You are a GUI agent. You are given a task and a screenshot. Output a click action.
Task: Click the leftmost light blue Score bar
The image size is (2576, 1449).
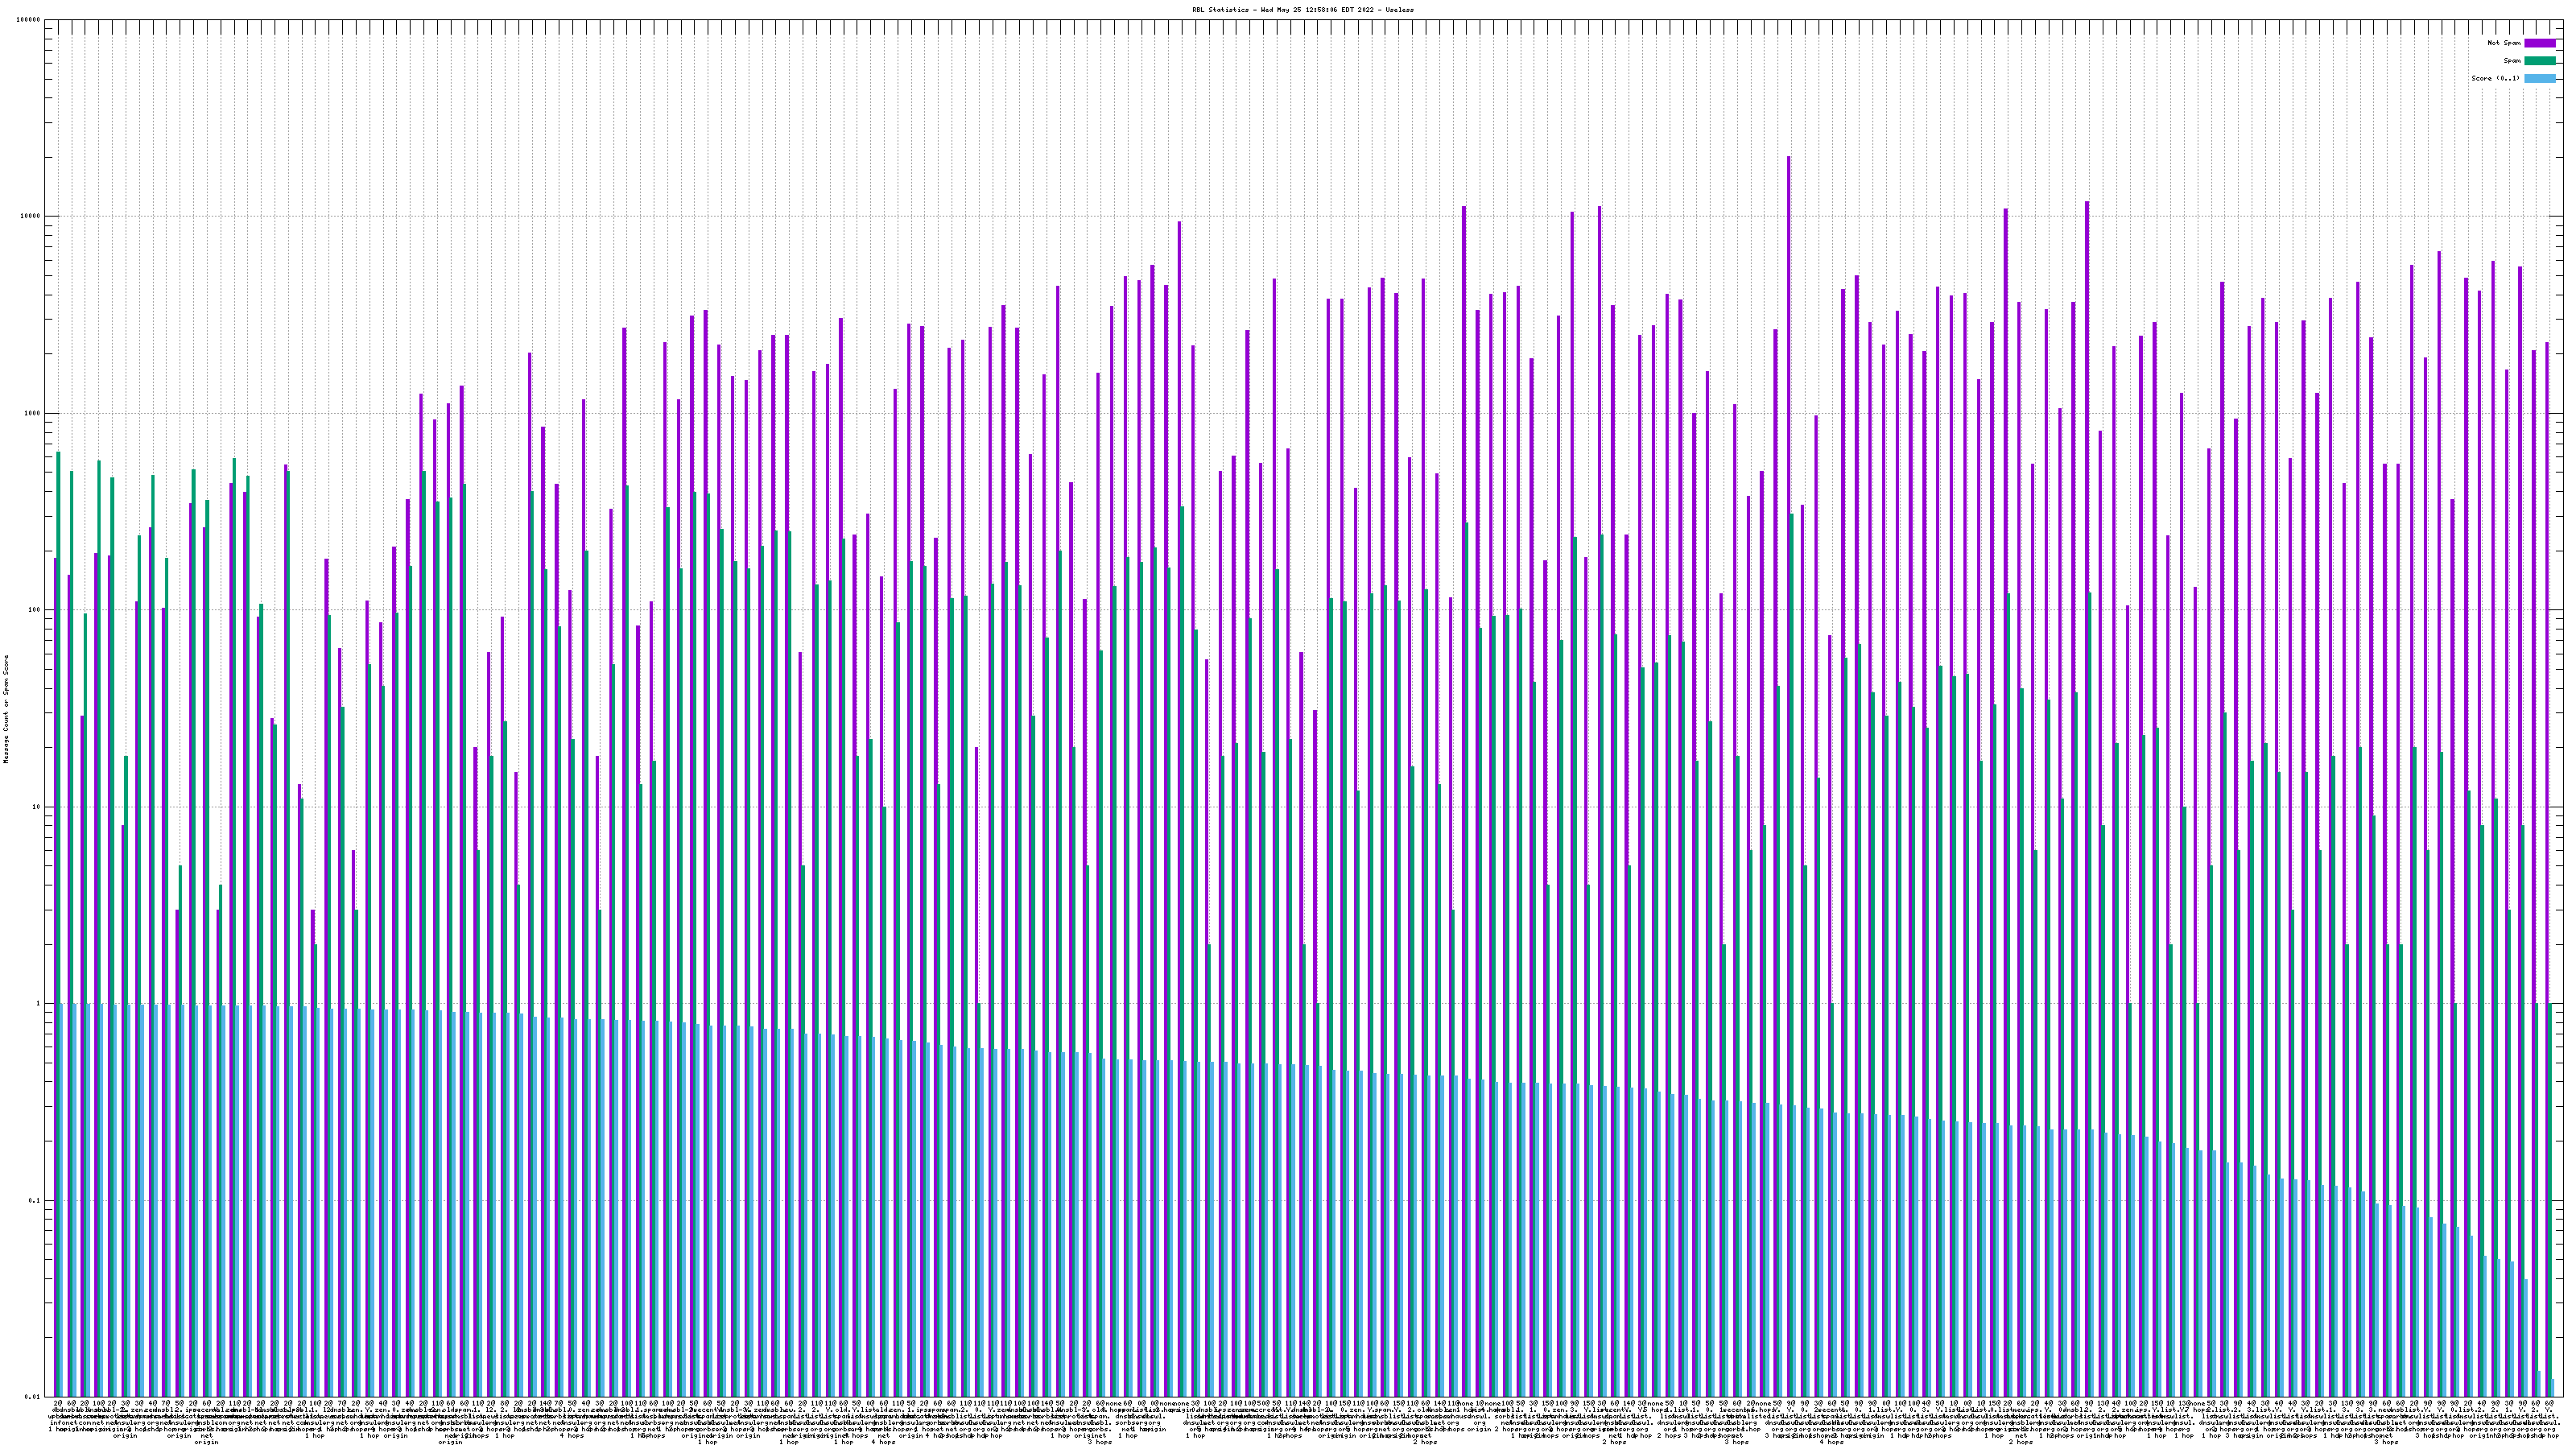pyautogui.click(x=62, y=1200)
